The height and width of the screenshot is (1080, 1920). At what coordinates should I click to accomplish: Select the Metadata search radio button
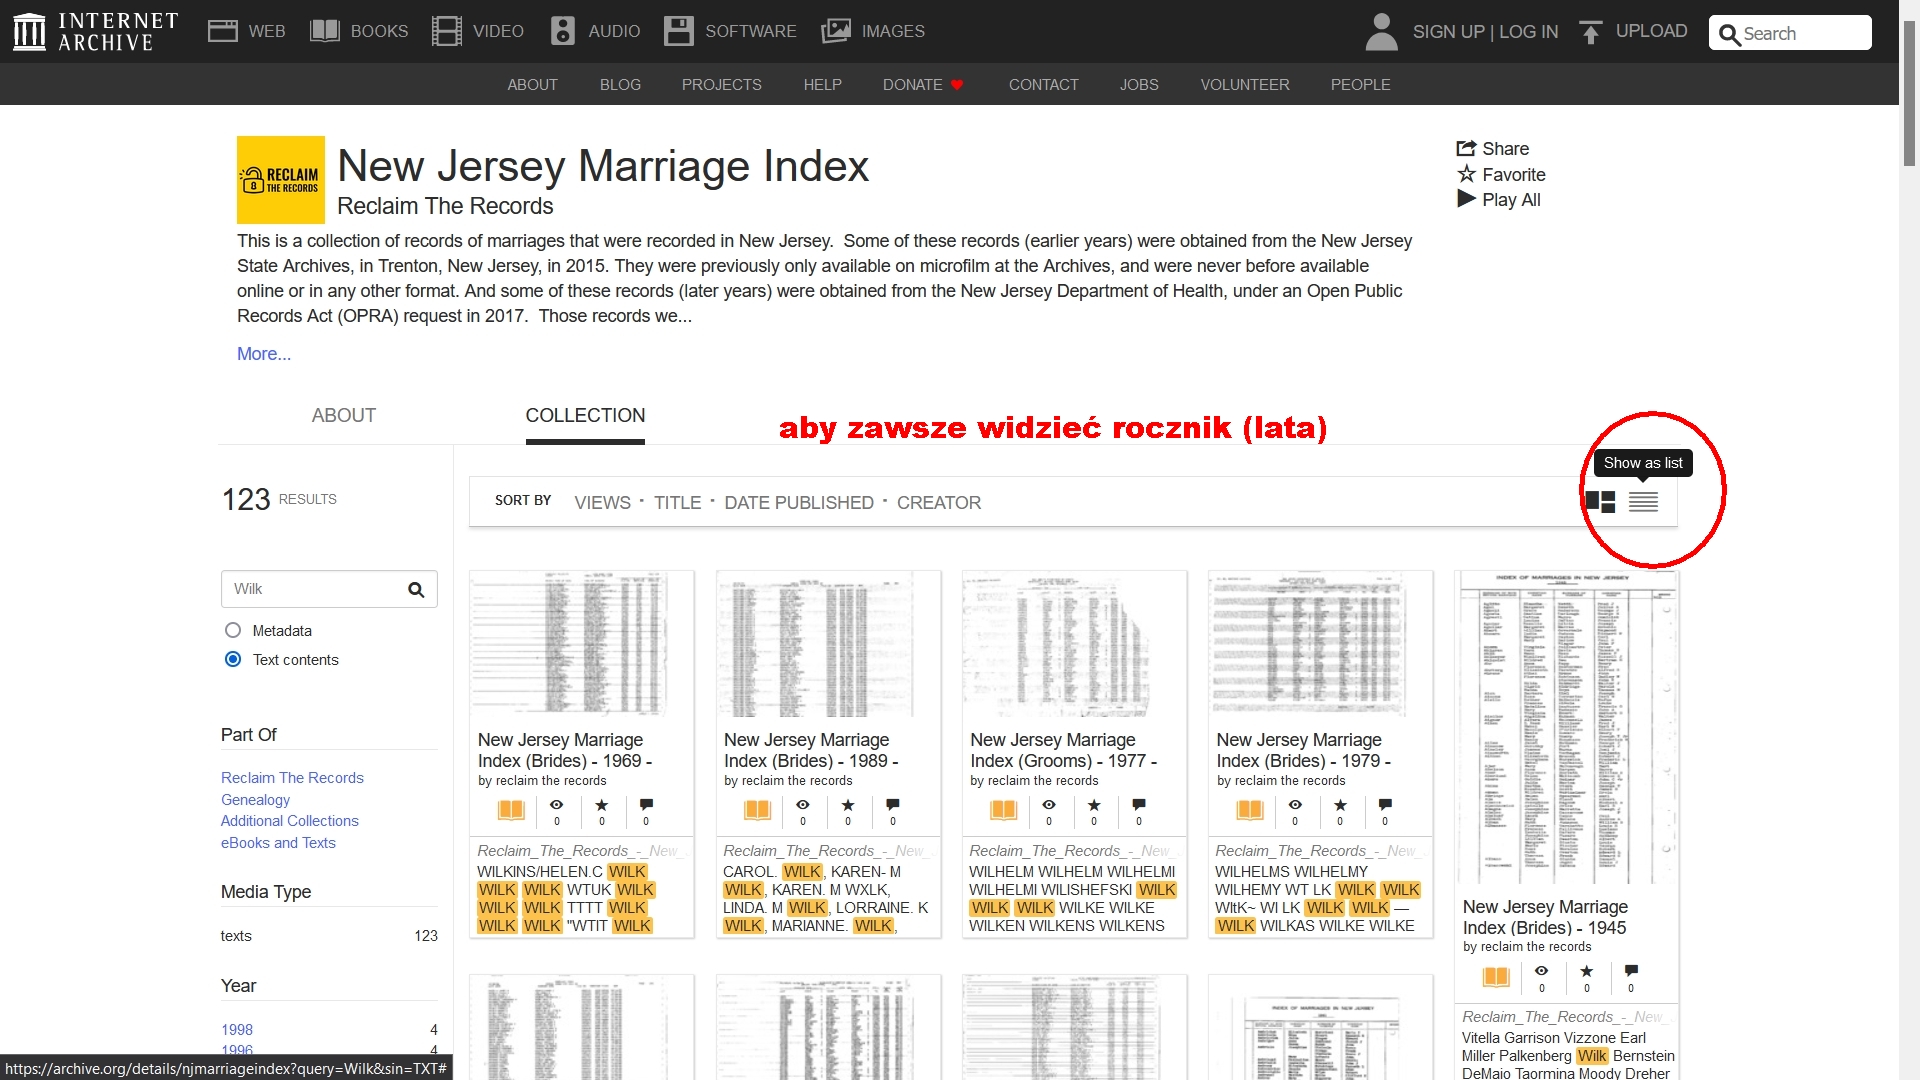233,630
